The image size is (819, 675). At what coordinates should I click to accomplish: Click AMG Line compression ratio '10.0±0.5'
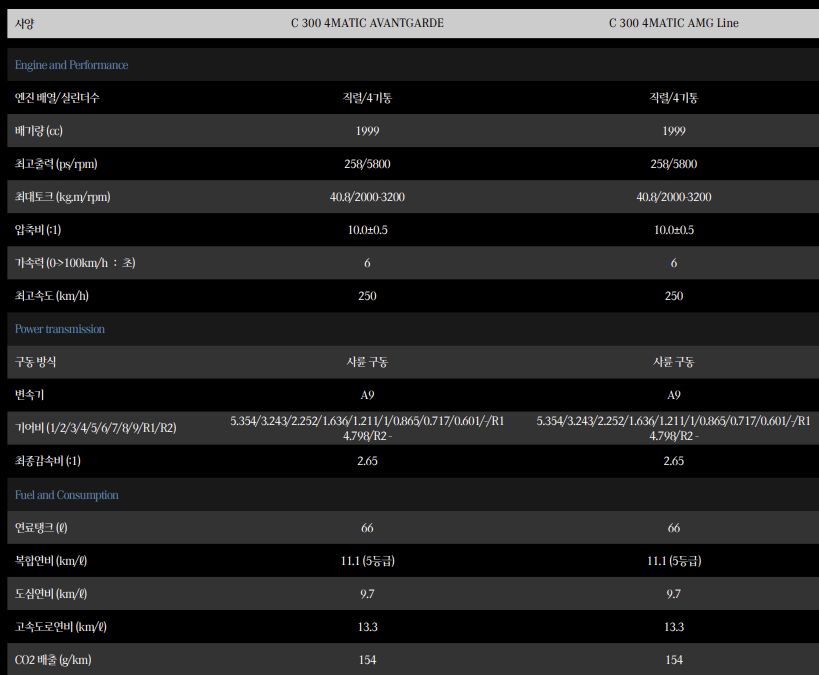[674, 230]
